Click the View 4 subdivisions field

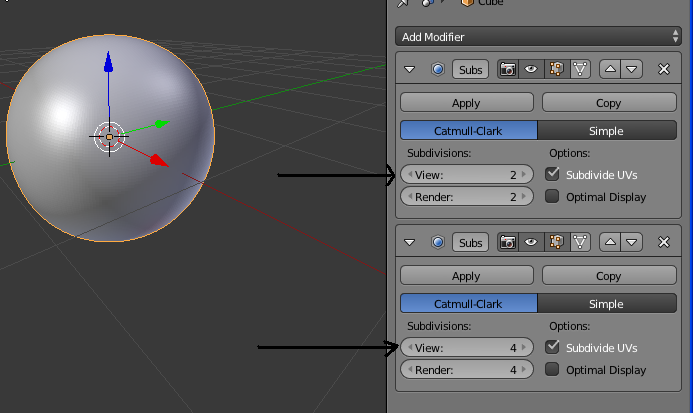click(x=467, y=348)
